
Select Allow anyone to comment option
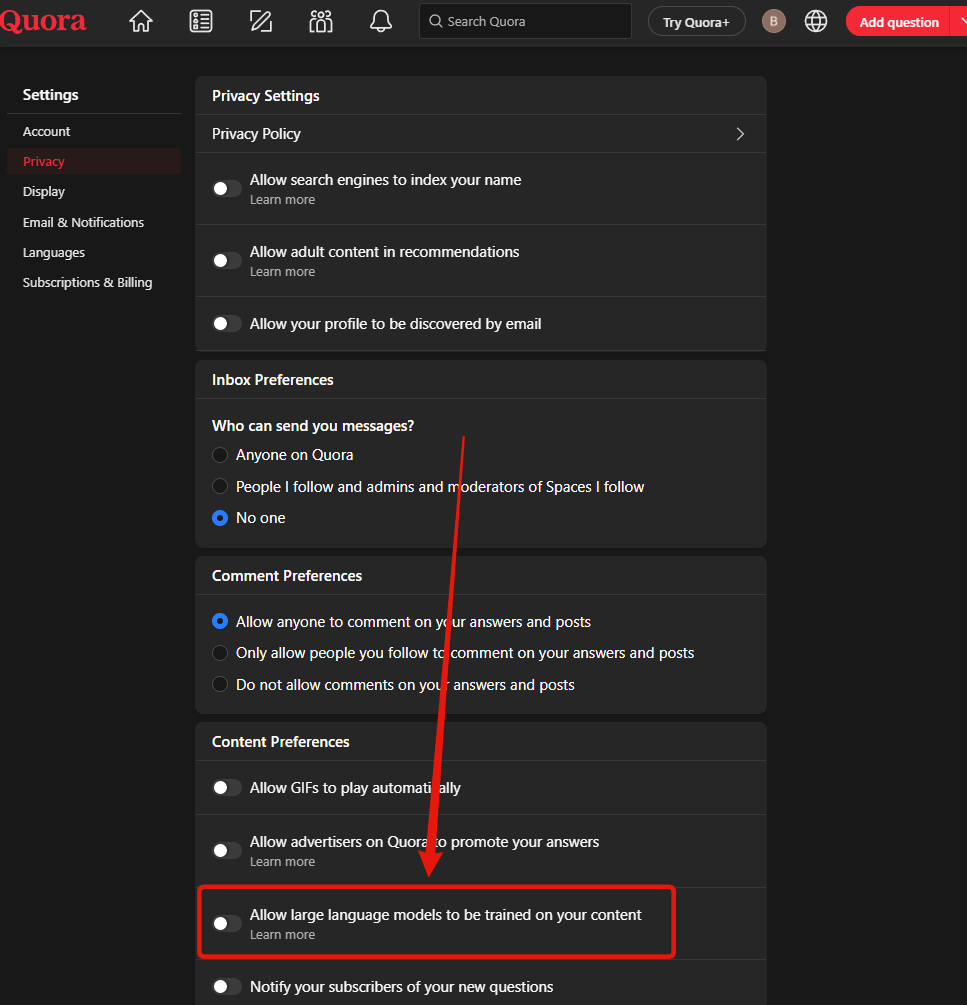(220, 621)
